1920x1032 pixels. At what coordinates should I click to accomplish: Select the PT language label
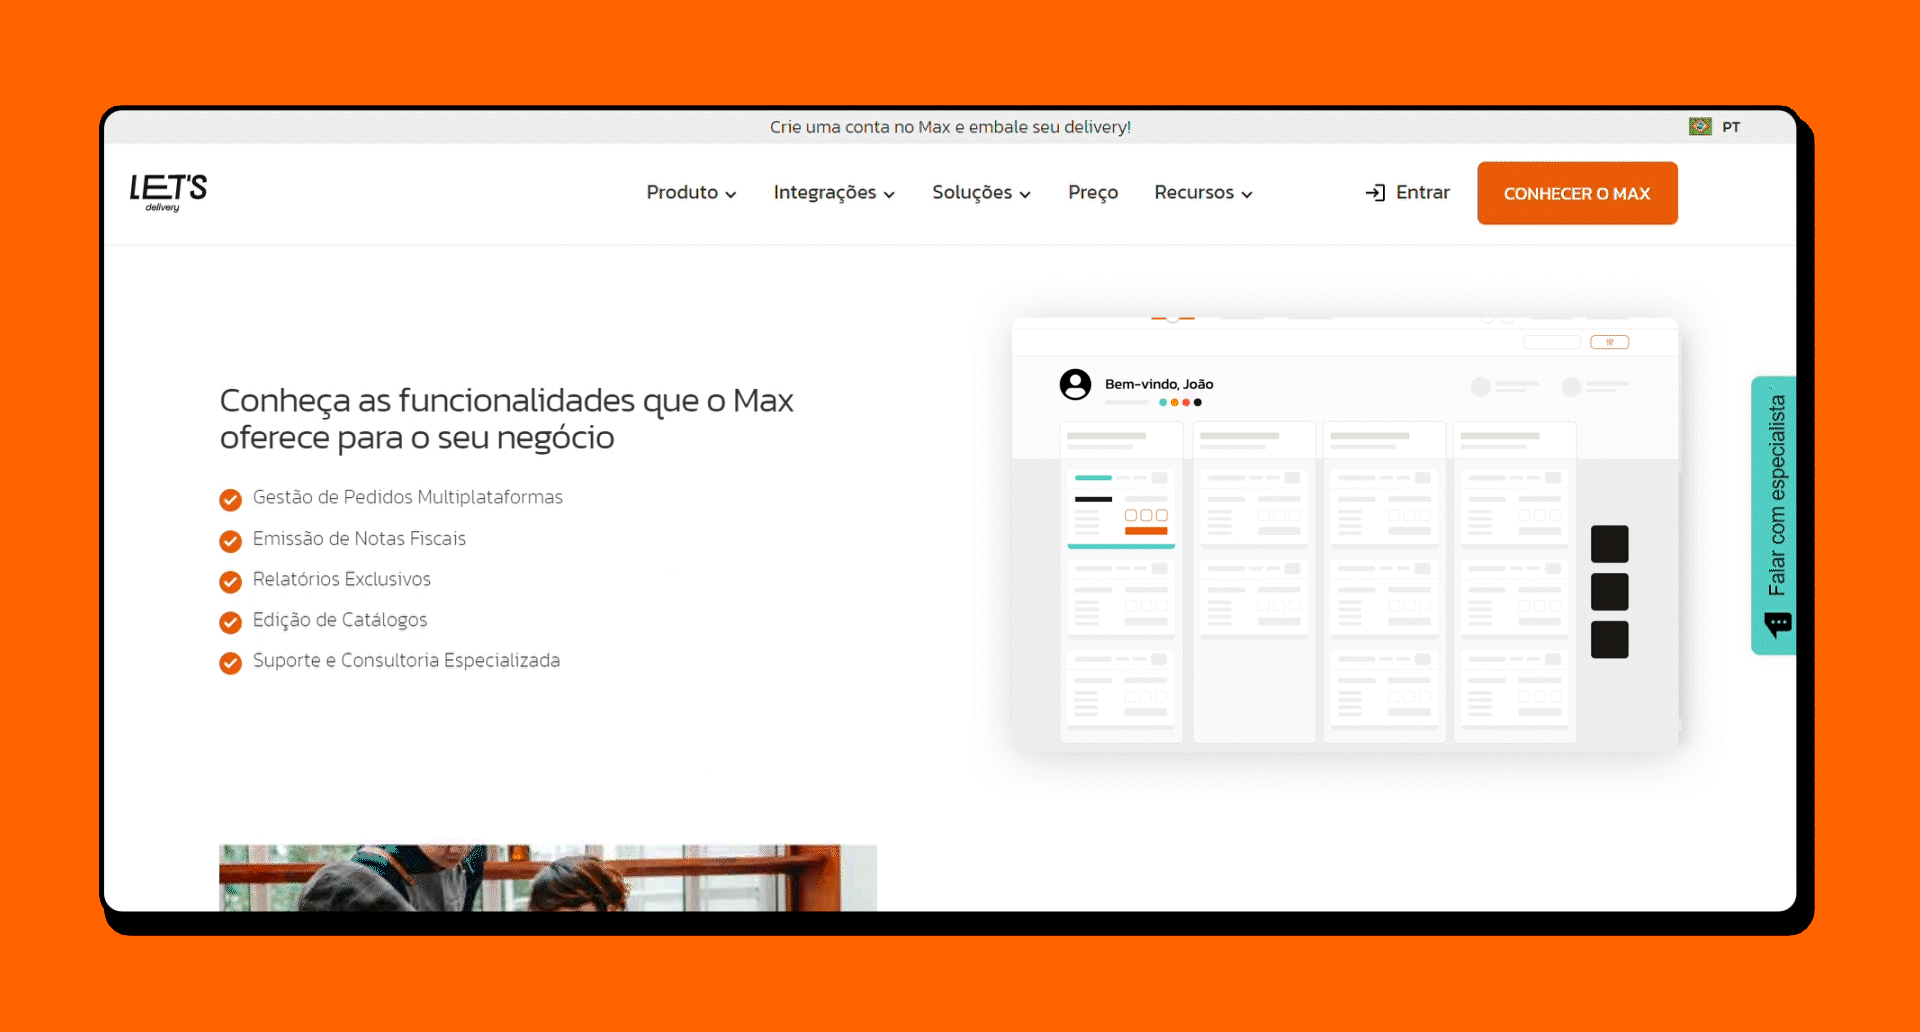pyautogui.click(x=1731, y=127)
